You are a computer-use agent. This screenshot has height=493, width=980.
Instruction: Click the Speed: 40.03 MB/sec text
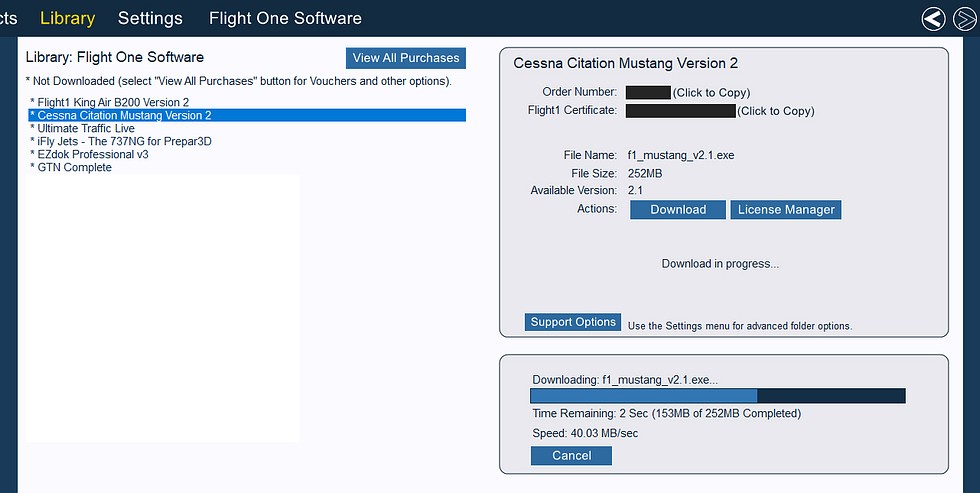click(x=585, y=433)
